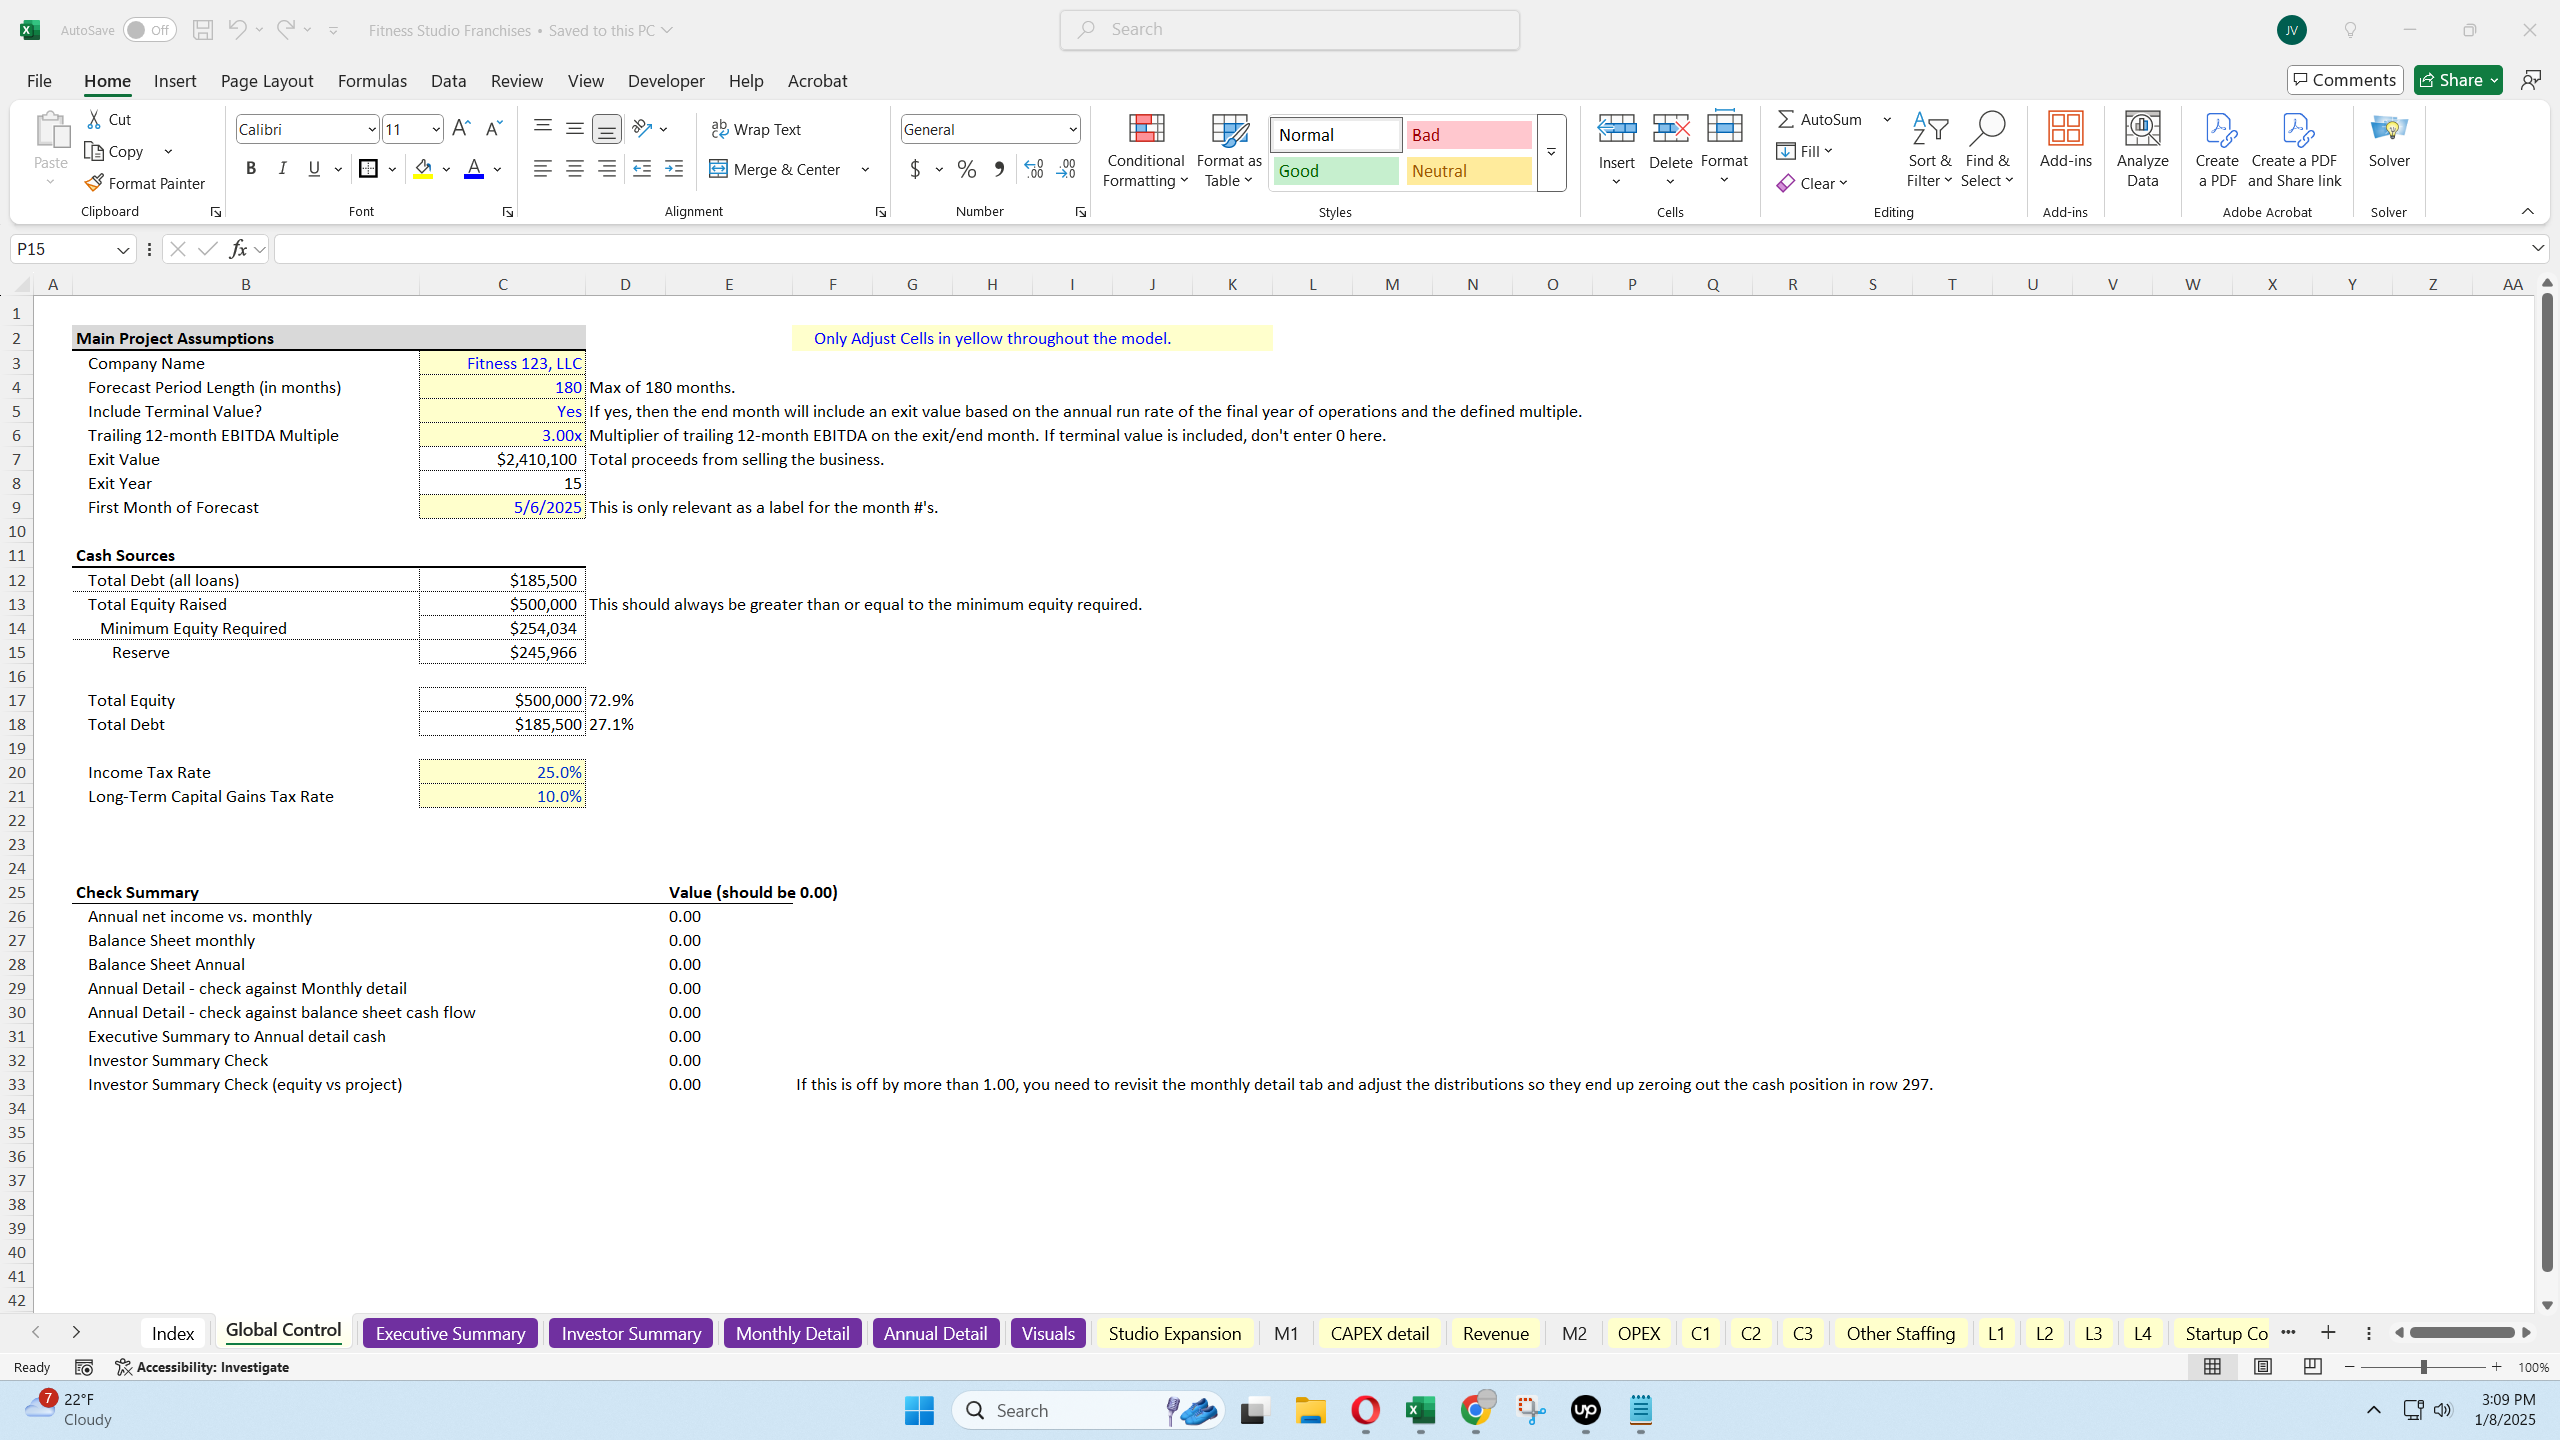The width and height of the screenshot is (2560, 1440).
Task: Click the Analyze Data icon
Action: click(x=2142, y=150)
